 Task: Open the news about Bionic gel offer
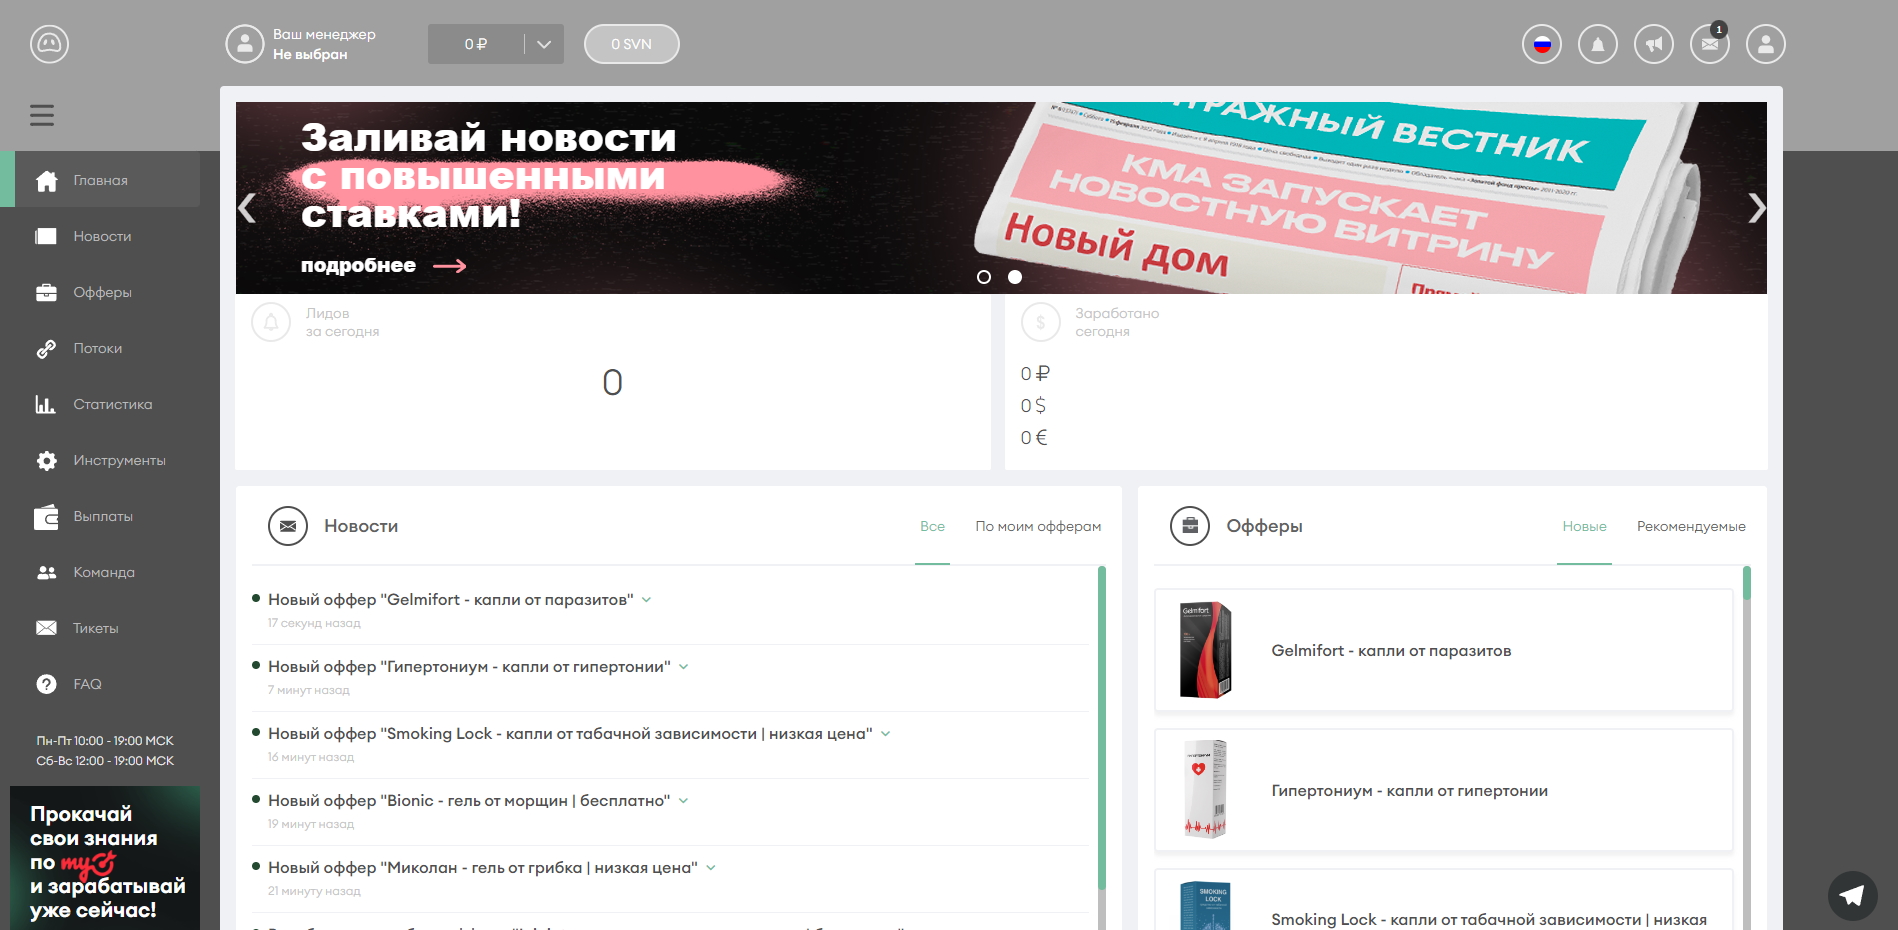click(x=469, y=801)
